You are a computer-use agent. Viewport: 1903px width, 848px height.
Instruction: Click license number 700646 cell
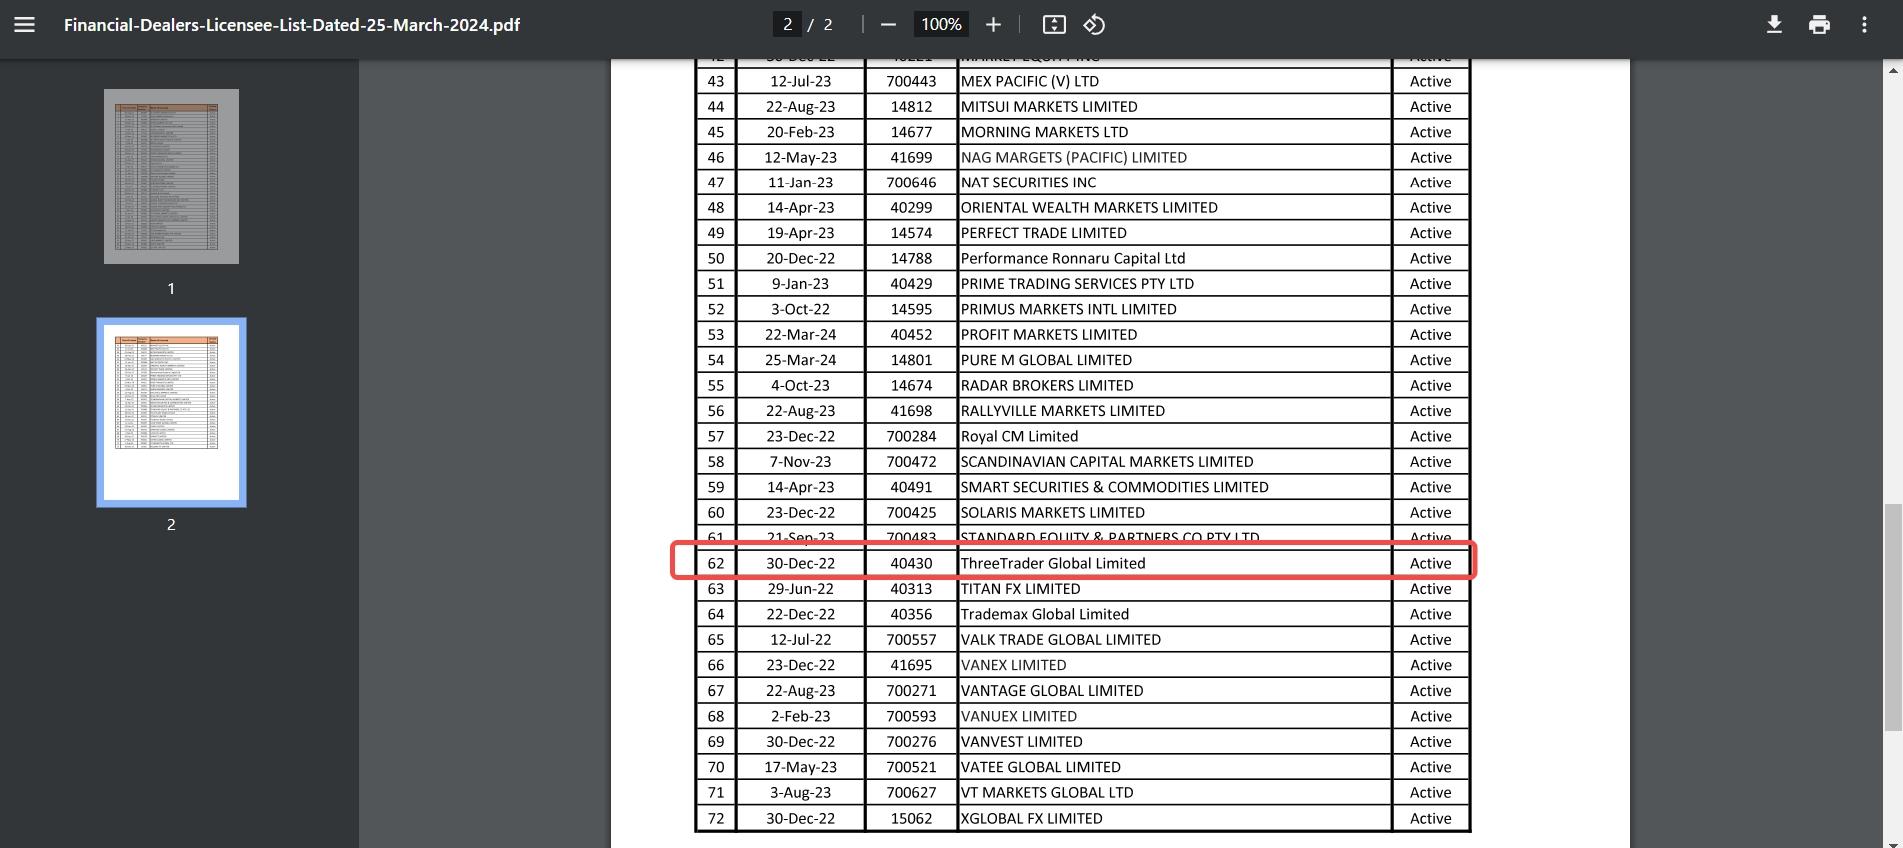click(911, 182)
